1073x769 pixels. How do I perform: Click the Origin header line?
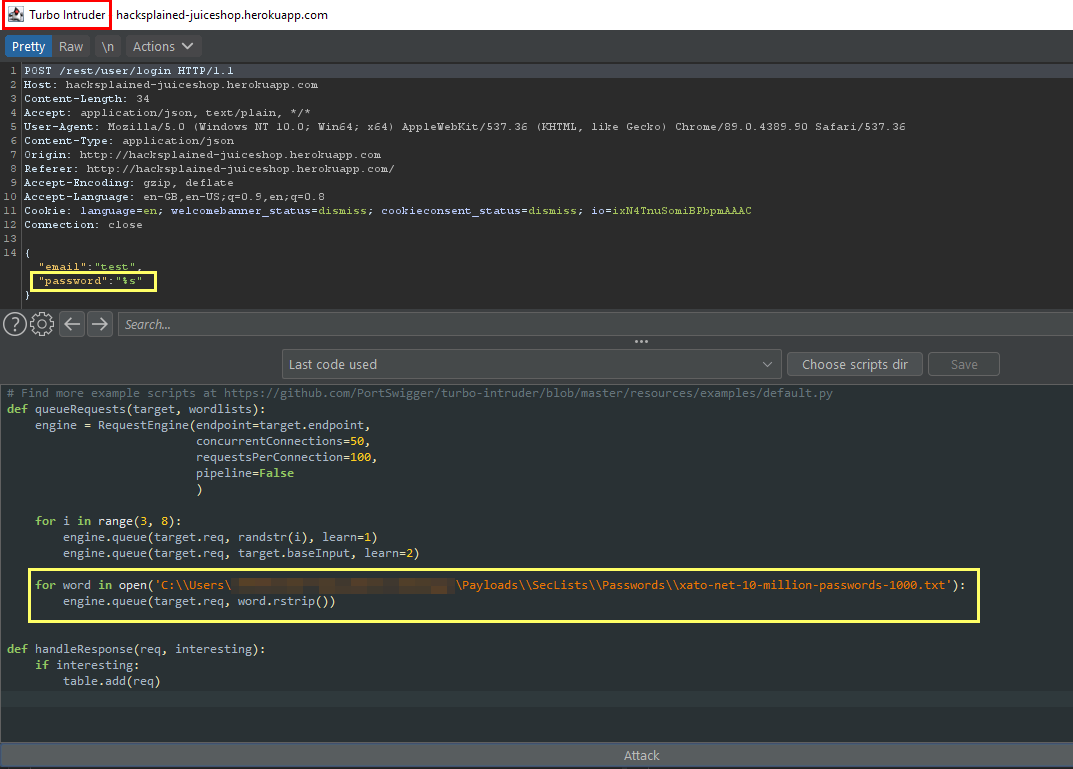(203, 155)
